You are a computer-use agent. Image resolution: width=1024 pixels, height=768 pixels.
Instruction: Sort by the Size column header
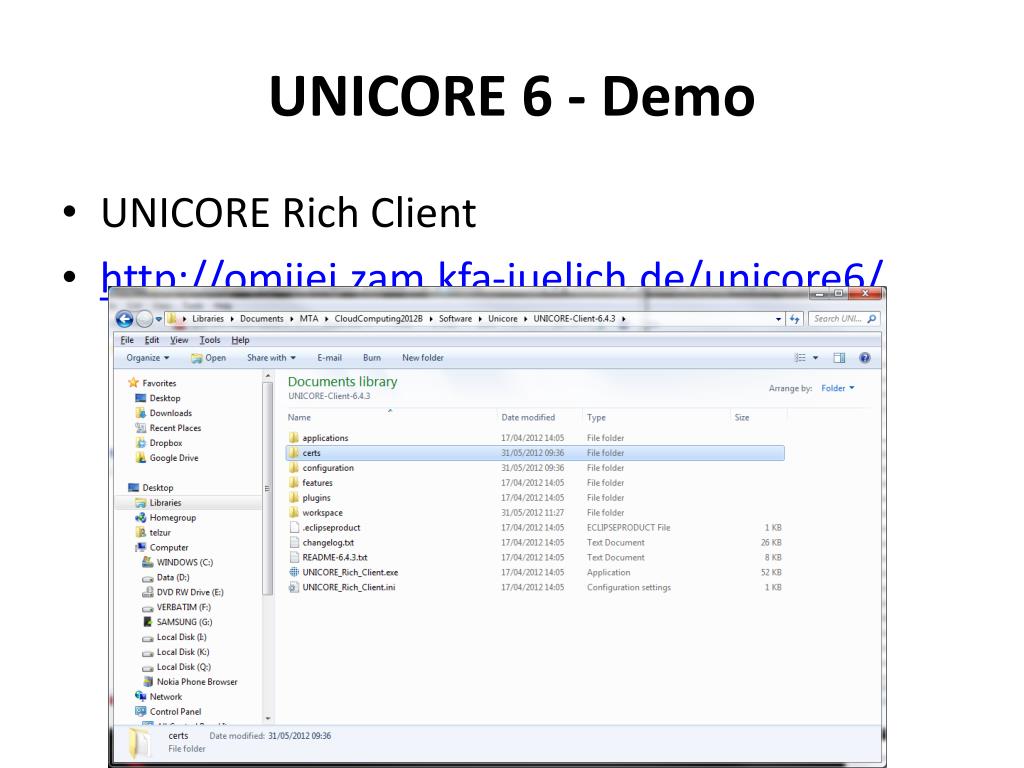pyautogui.click(x=742, y=417)
